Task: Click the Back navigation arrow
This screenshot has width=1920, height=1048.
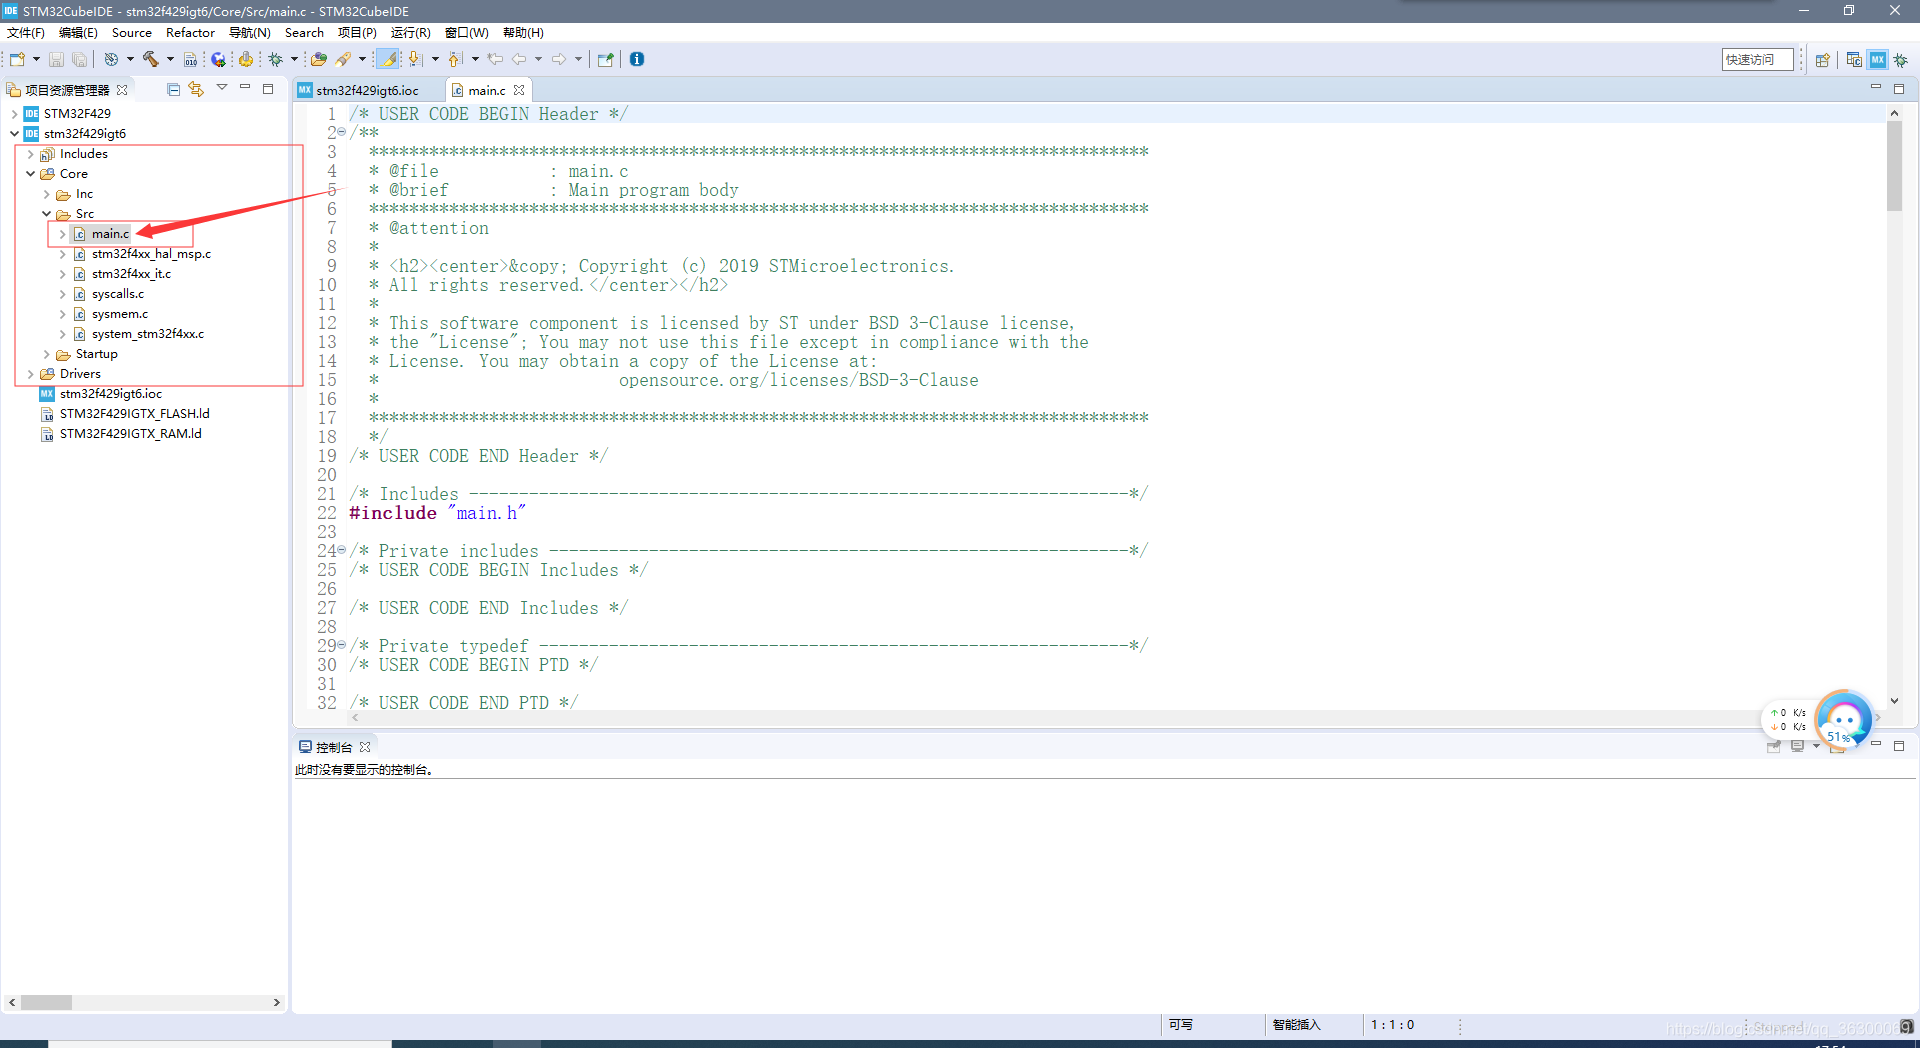Action: click(x=519, y=59)
